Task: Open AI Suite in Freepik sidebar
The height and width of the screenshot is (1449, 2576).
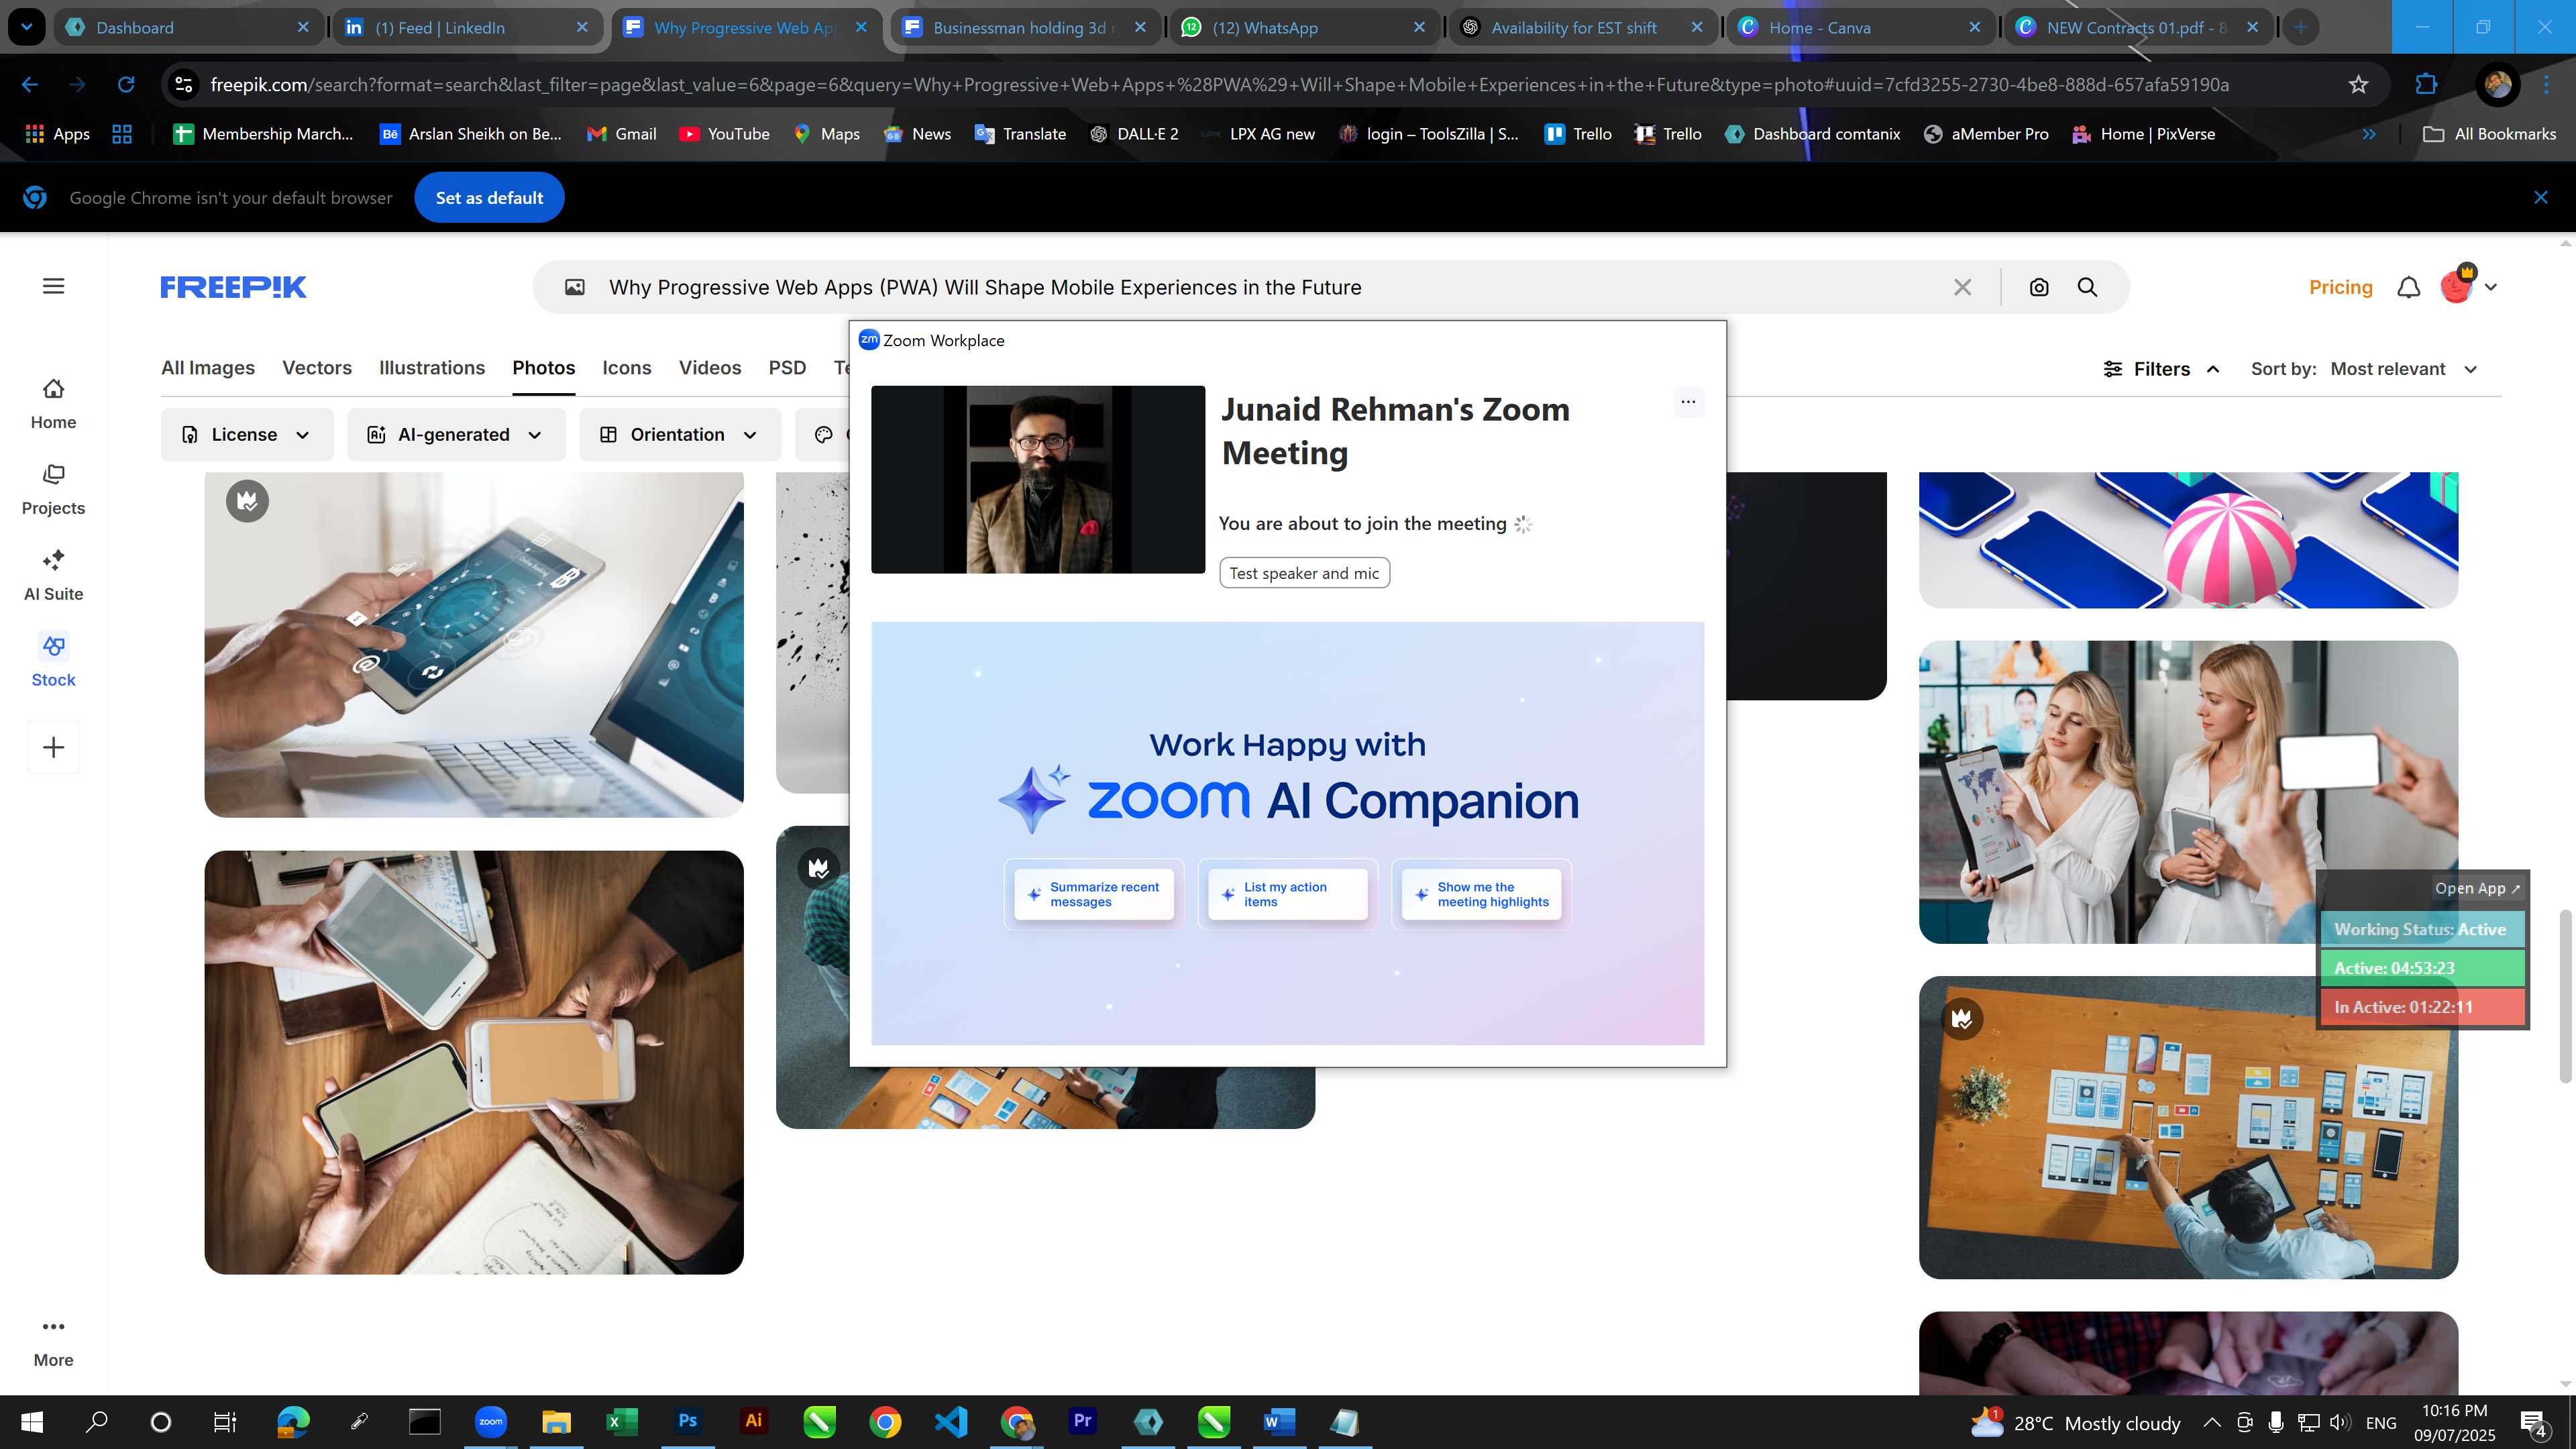Action: pos(53,575)
